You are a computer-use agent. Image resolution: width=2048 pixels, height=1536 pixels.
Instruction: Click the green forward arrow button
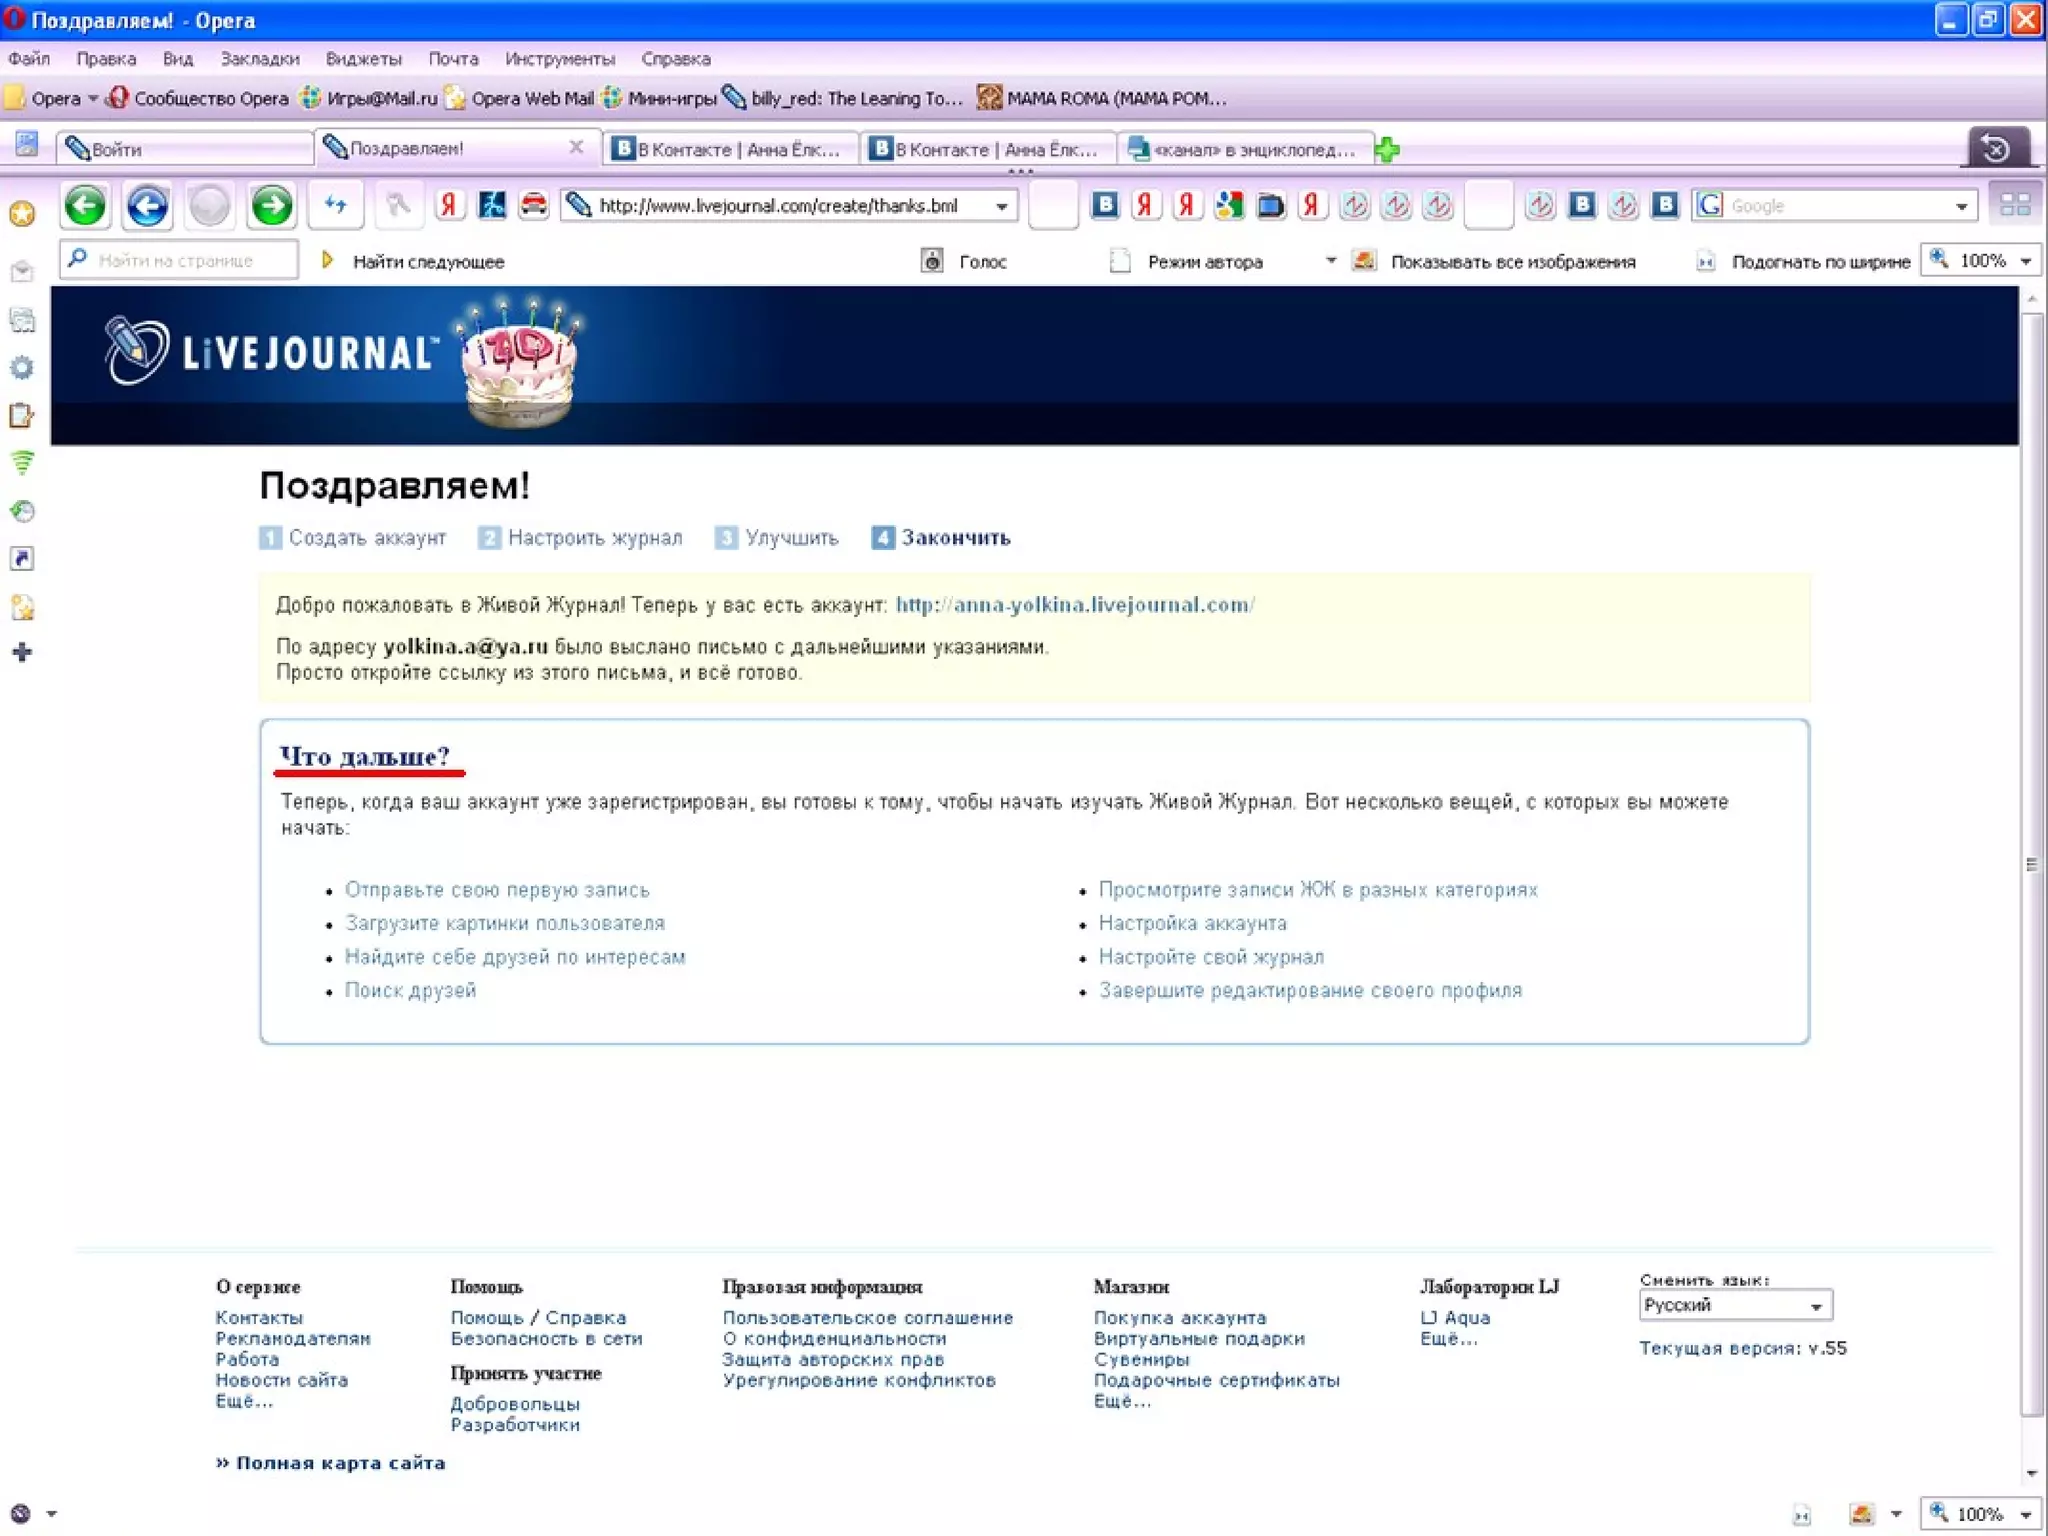click(271, 206)
